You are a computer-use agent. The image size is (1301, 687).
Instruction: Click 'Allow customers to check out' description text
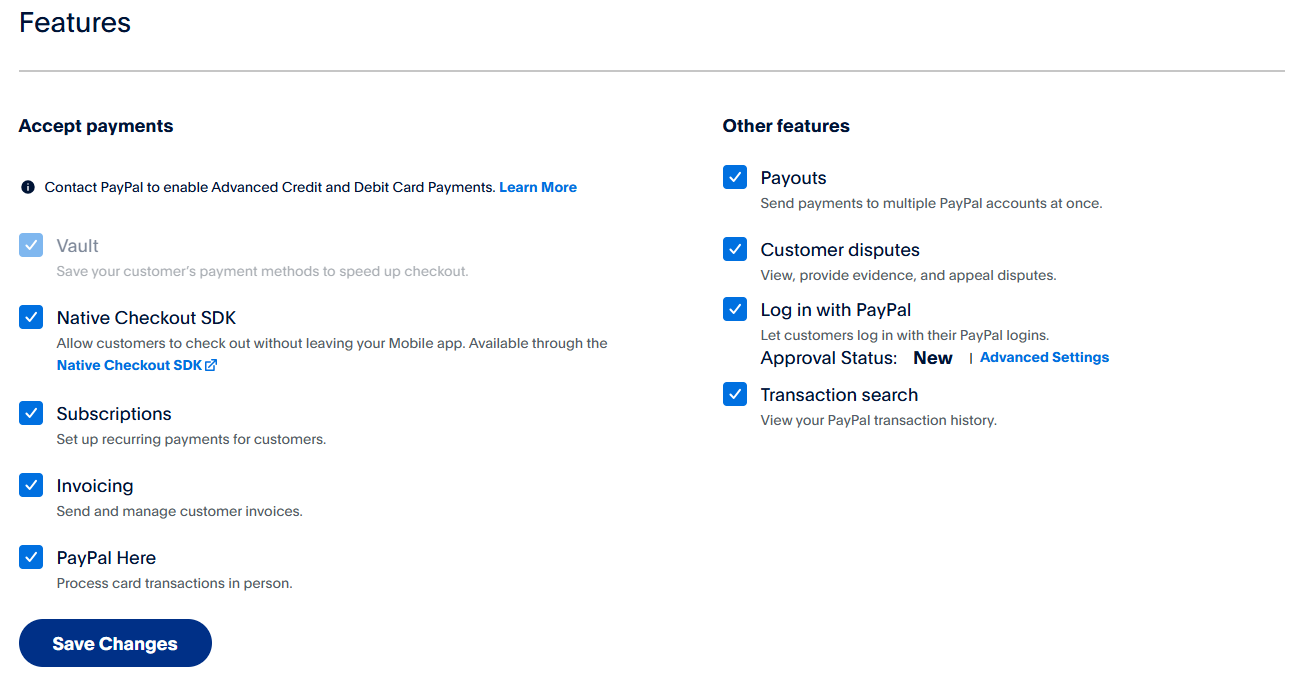click(332, 343)
